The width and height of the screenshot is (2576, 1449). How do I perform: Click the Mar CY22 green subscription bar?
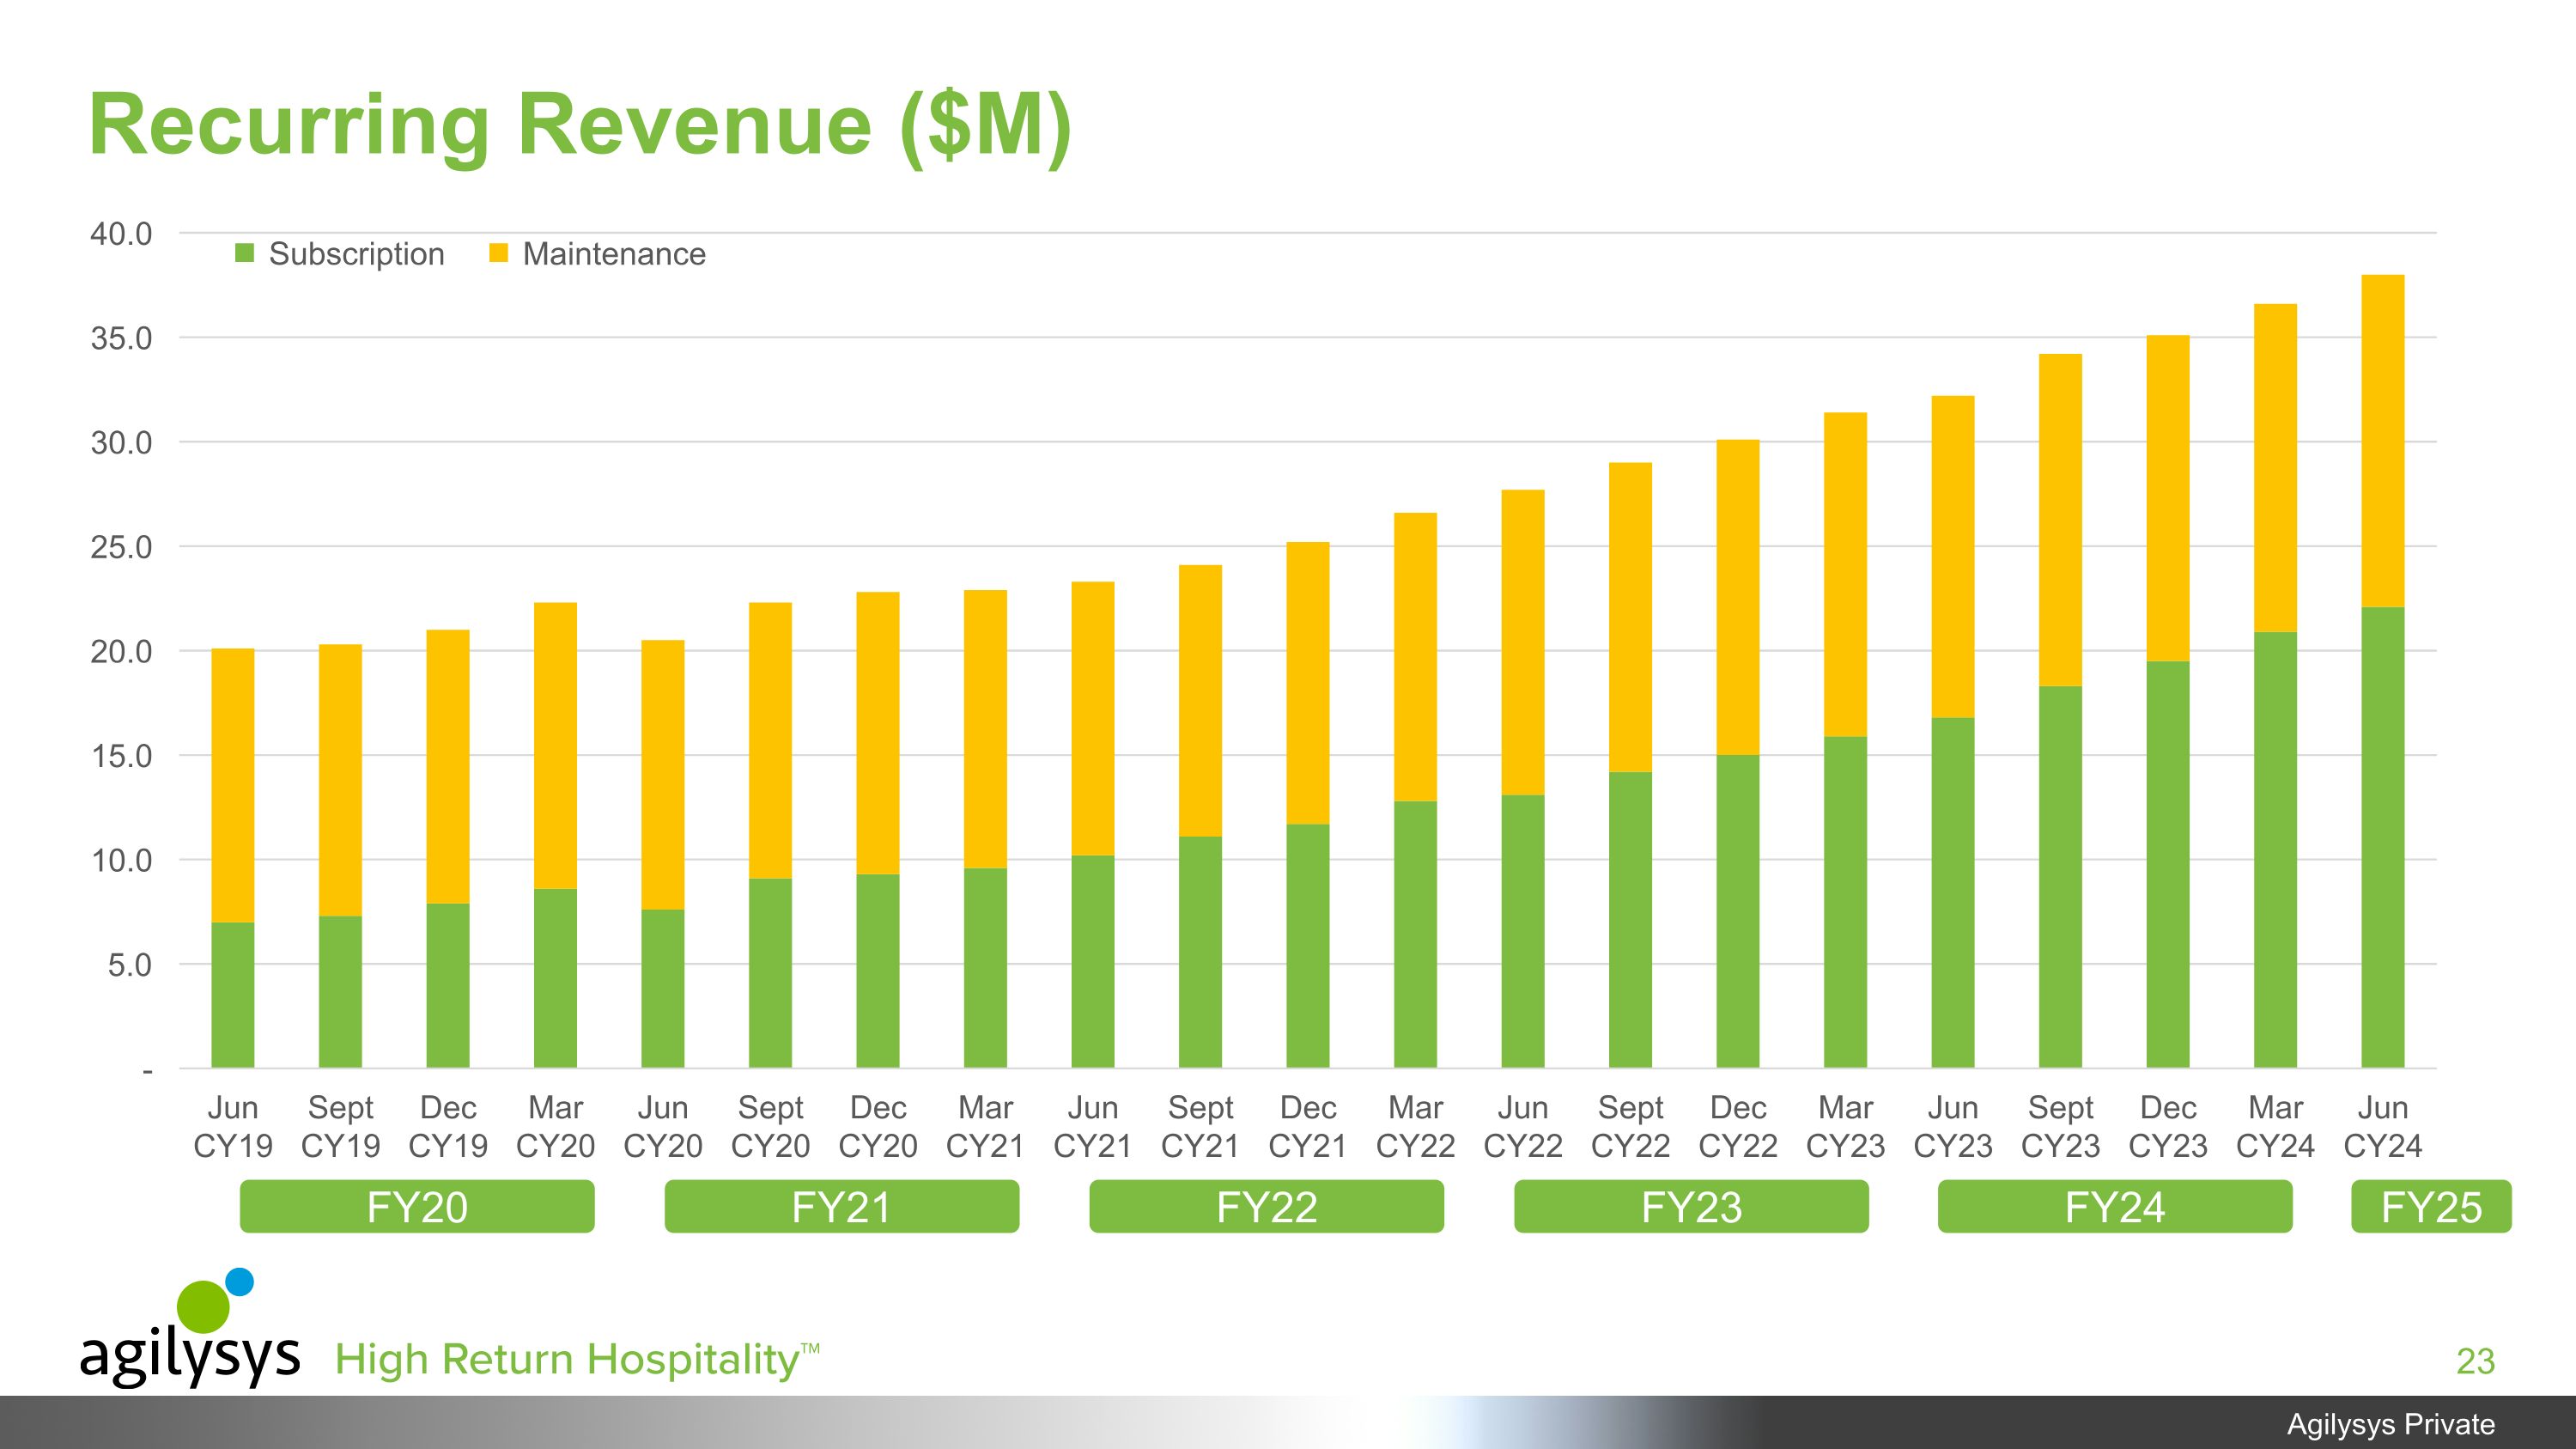[1415, 935]
